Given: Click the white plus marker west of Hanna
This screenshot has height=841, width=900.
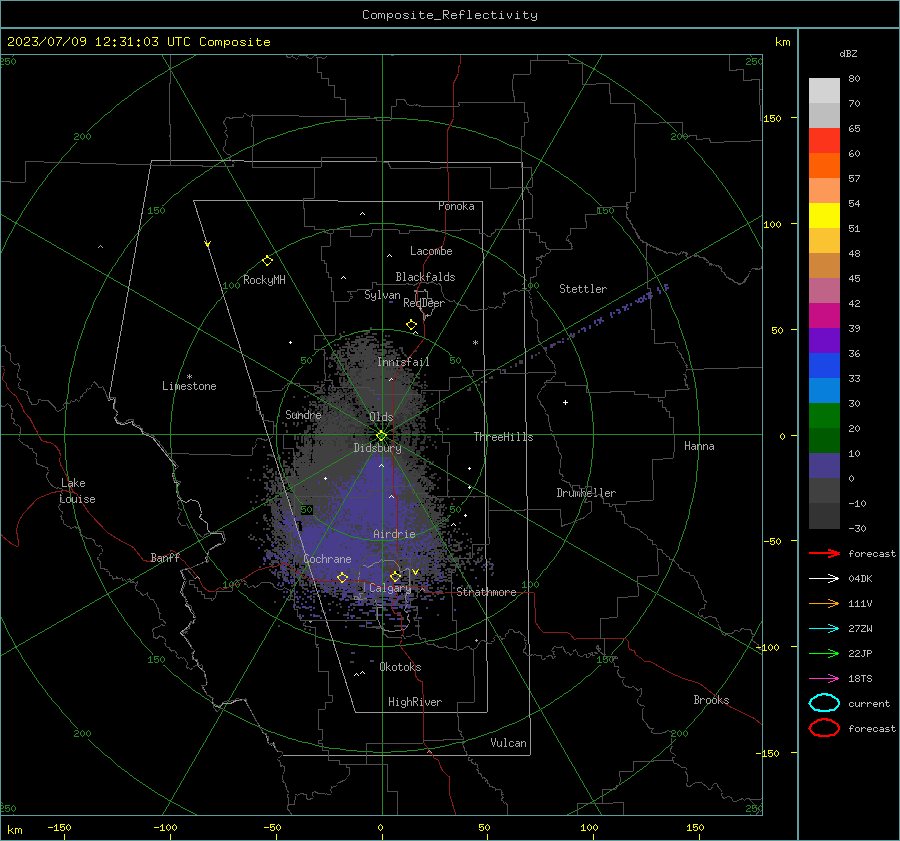Looking at the screenshot, I should click(x=565, y=402).
